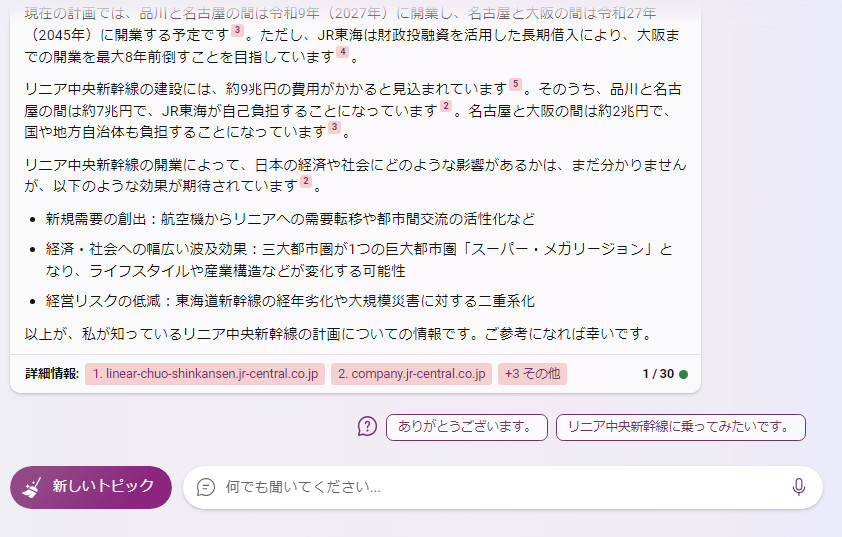Click the 1 / 30 response counter
The image size is (842, 537).
pyautogui.click(x=658, y=374)
